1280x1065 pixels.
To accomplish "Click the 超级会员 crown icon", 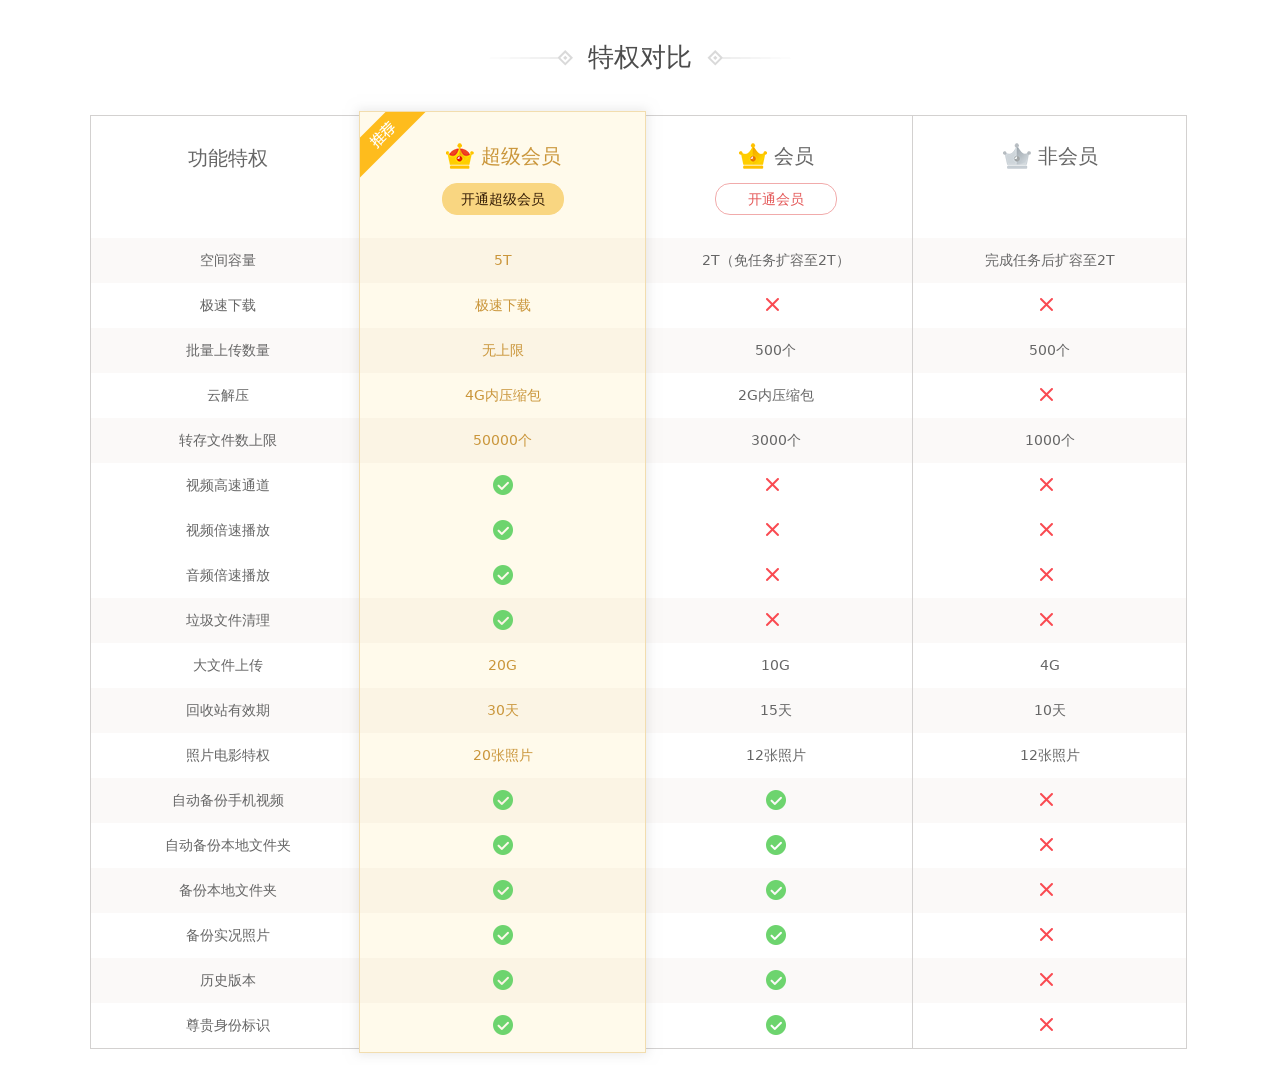I will click(457, 155).
